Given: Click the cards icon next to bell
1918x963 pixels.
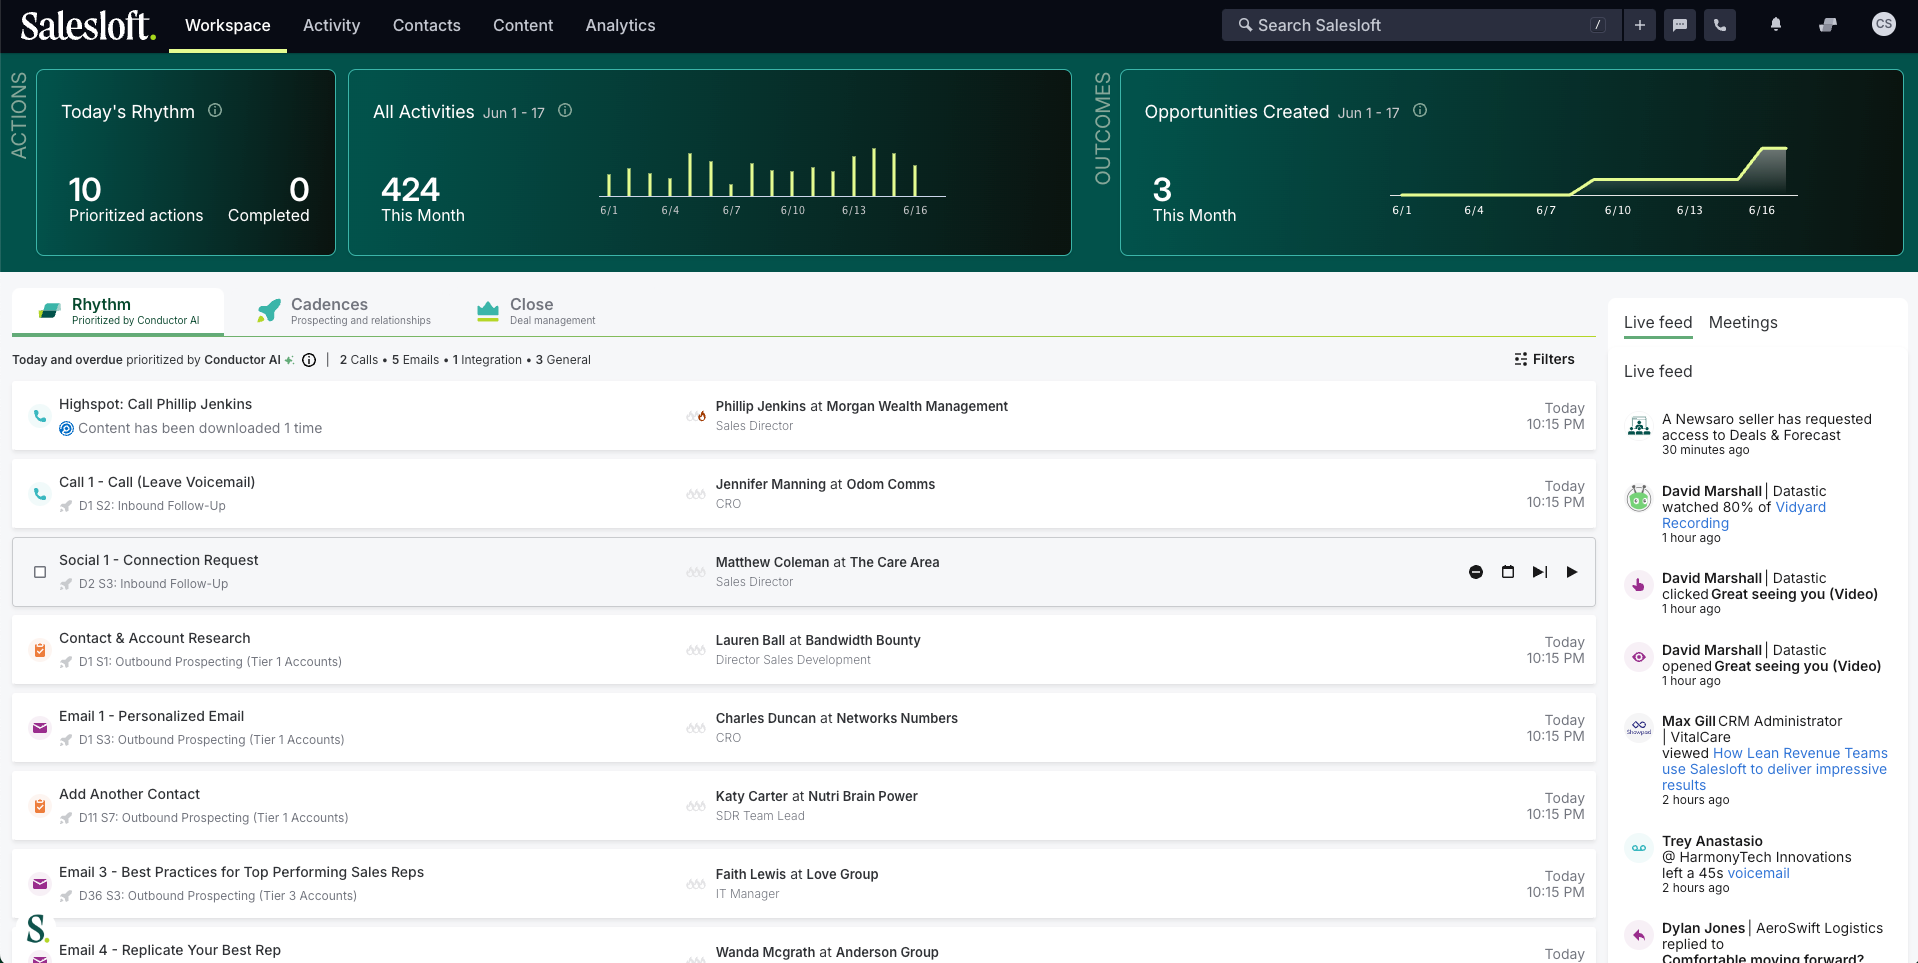Looking at the screenshot, I should point(1828,25).
